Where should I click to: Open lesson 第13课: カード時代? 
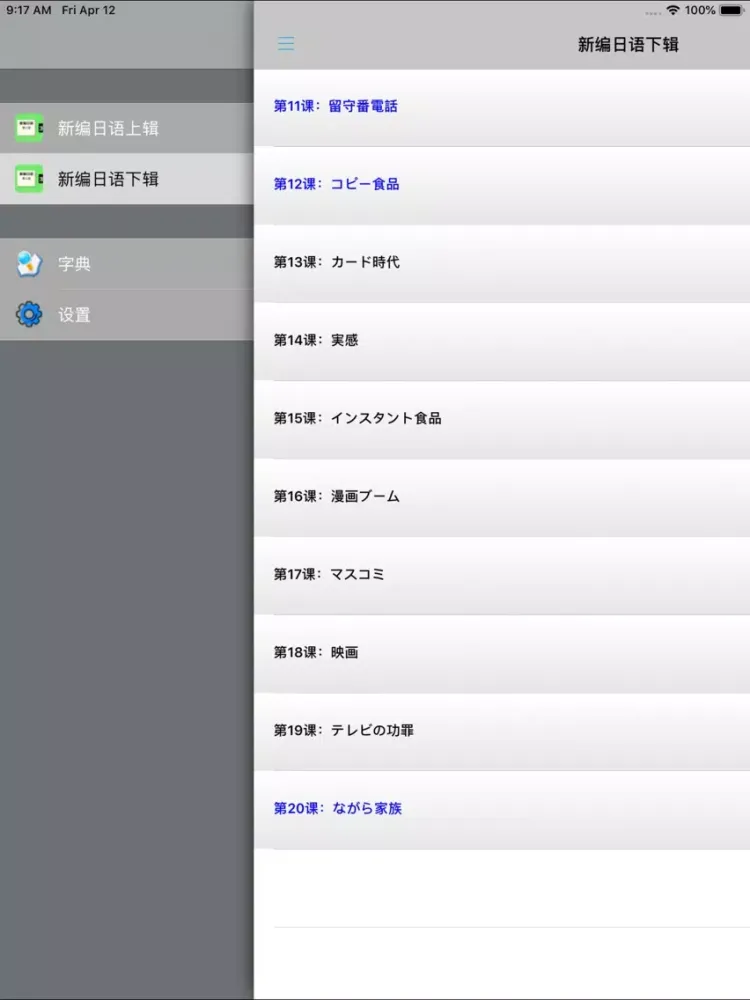click(x=502, y=263)
